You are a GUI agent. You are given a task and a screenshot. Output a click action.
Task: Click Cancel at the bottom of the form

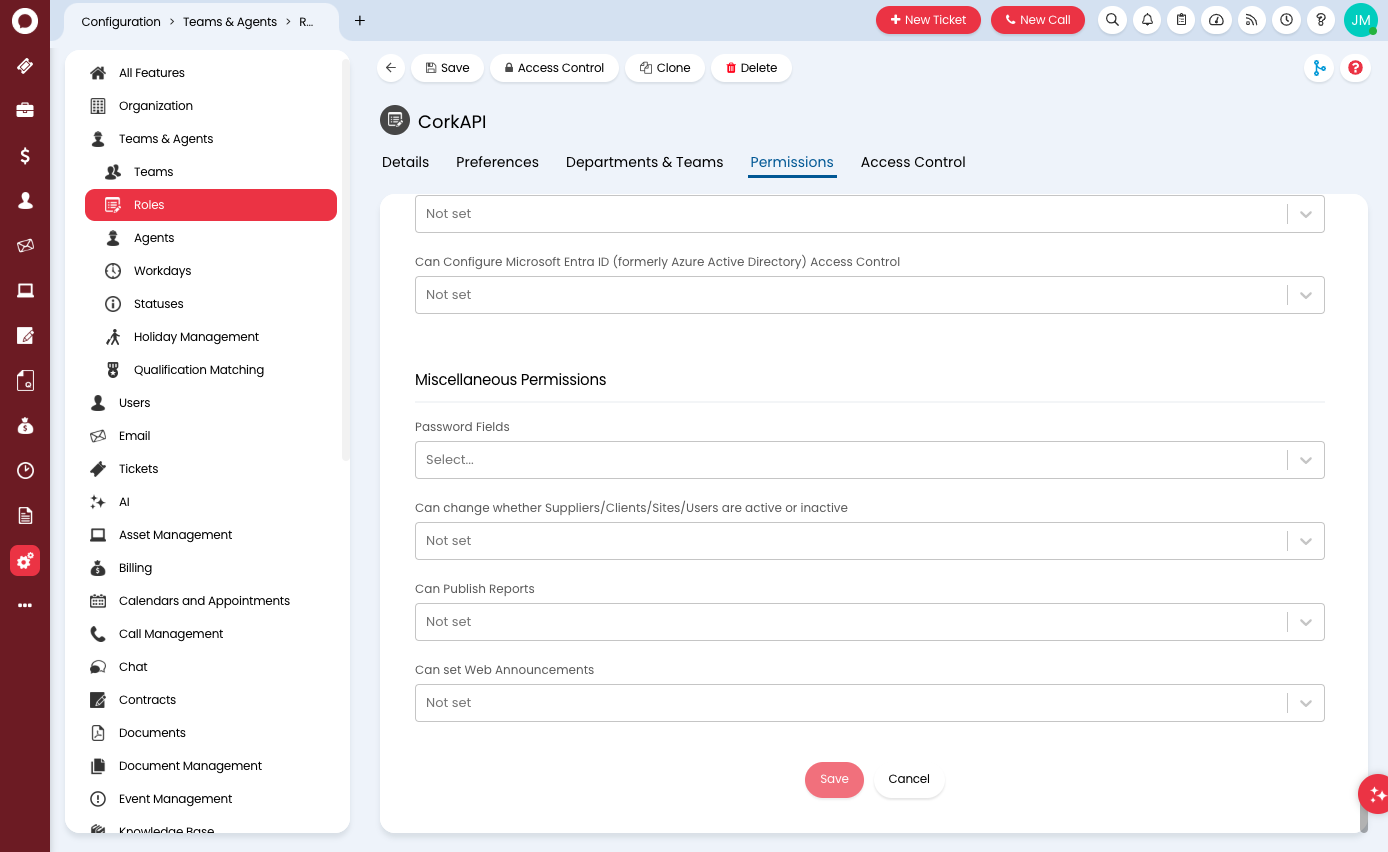click(909, 779)
